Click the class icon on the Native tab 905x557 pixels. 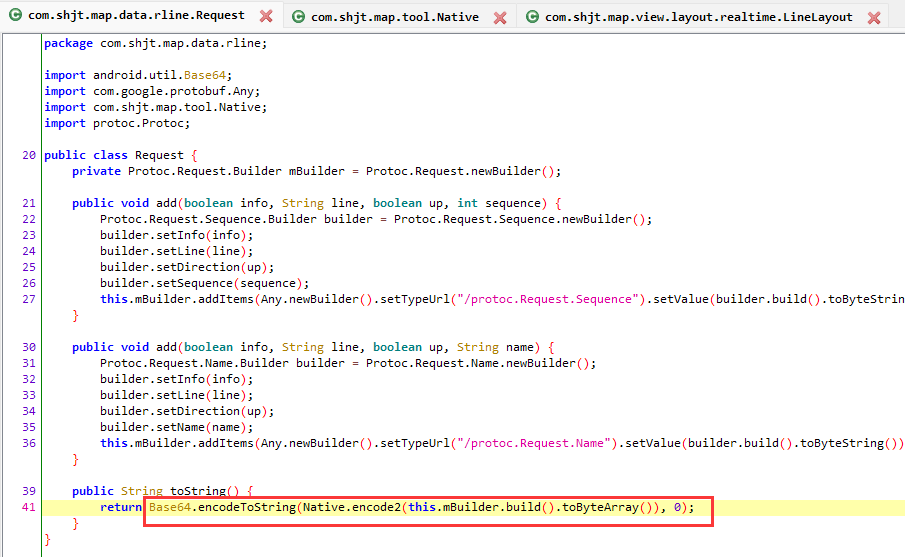[298, 17]
